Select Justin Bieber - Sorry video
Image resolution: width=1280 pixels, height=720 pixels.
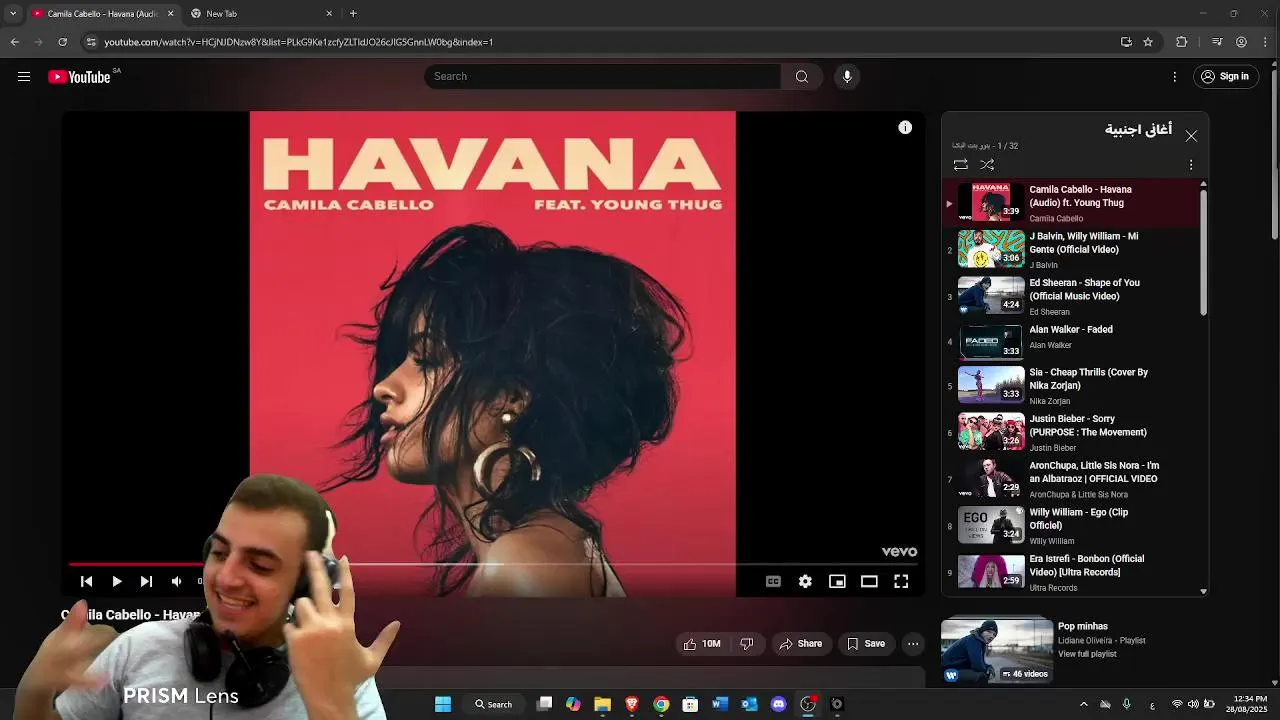point(1071,432)
